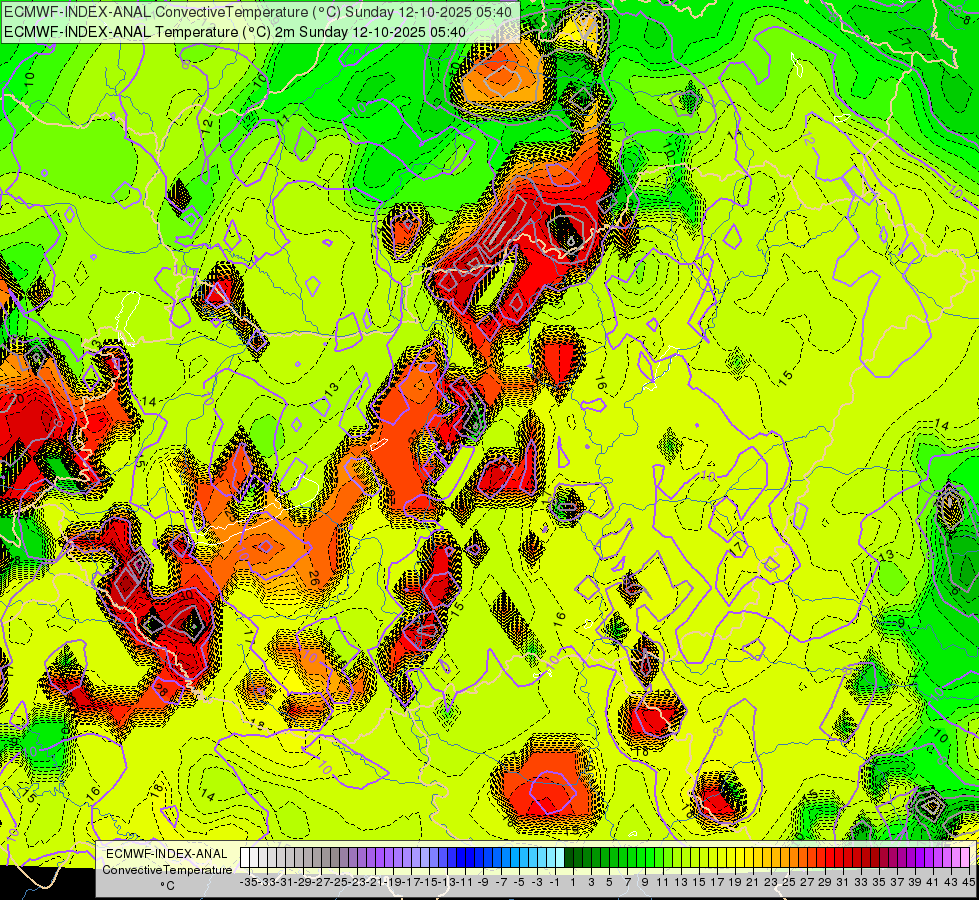Click the °C unit label in legend
Image resolution: width=979 pixels, height=900 pixels.
(167, 886)
